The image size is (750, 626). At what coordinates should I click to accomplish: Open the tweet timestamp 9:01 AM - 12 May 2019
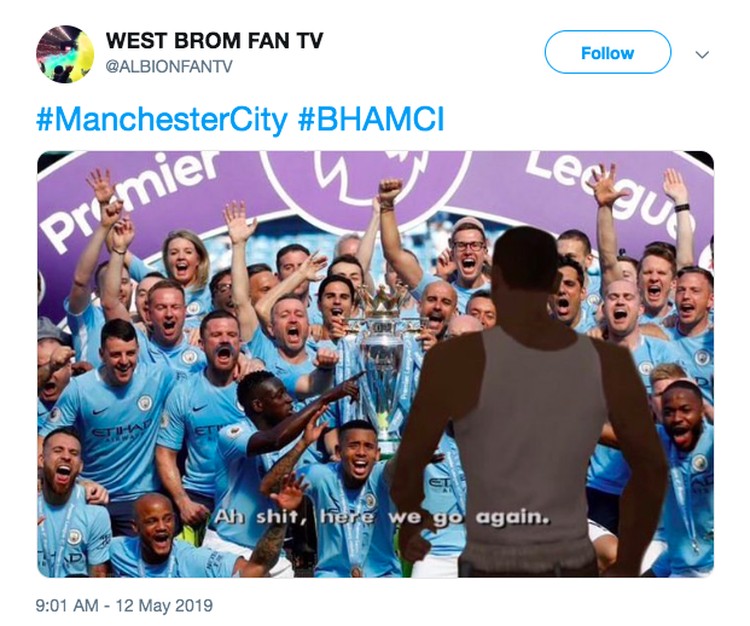124,605
